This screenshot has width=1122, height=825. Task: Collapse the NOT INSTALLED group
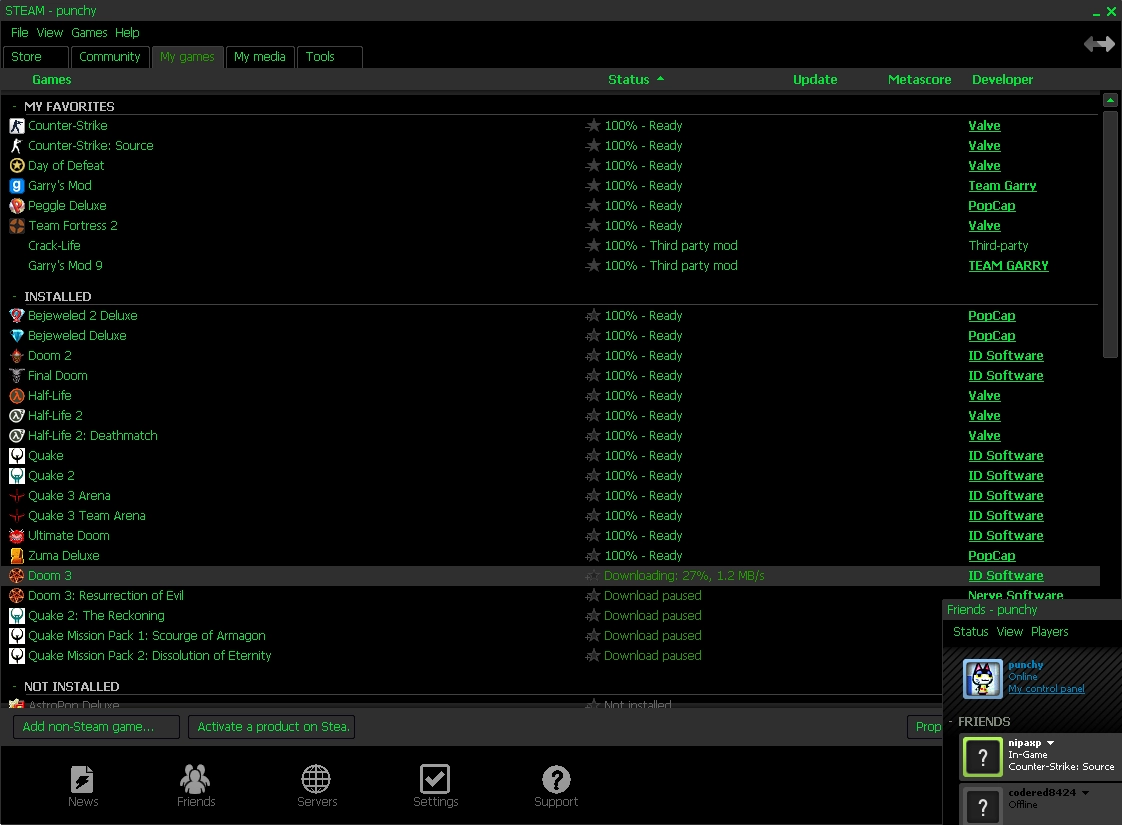[14, 686]
